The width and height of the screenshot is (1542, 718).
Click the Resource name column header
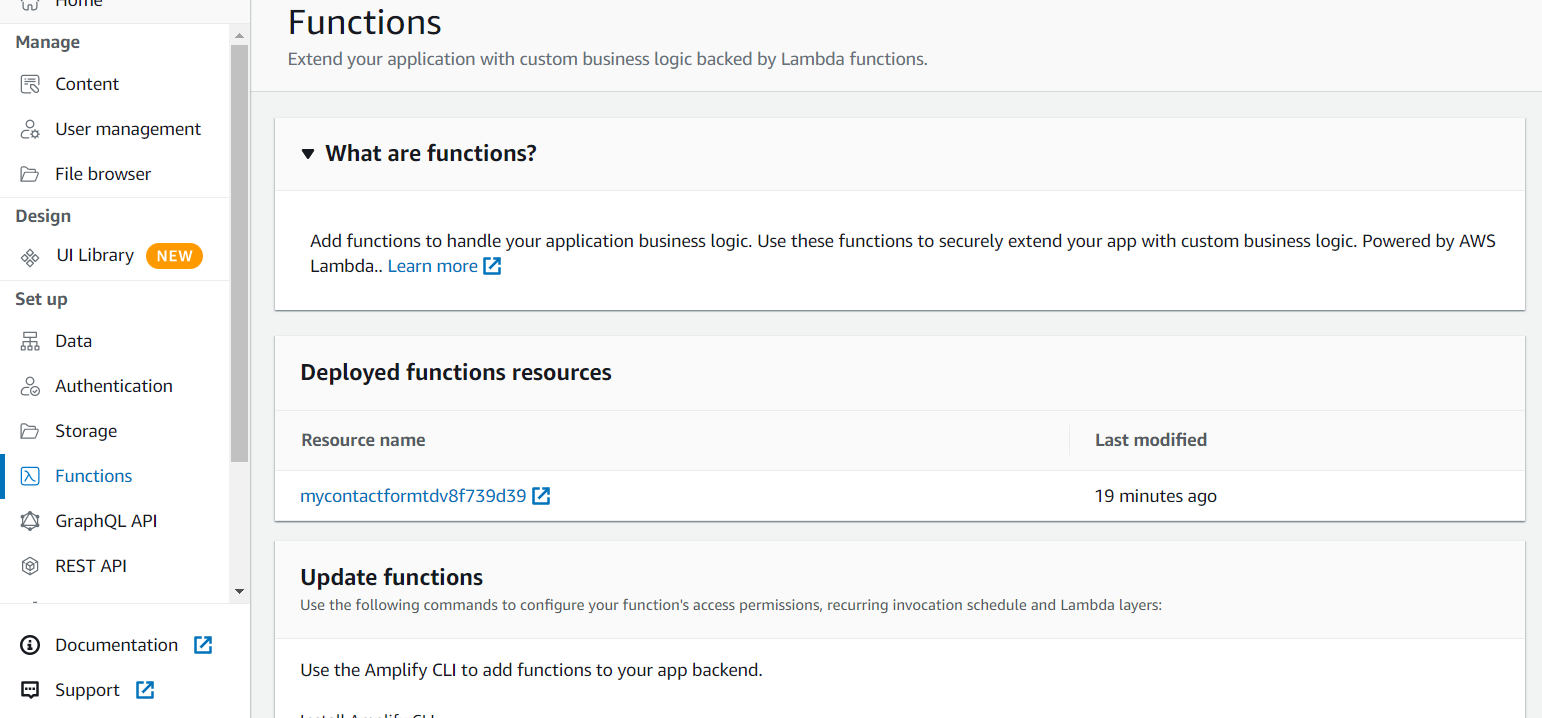[363, 440]
